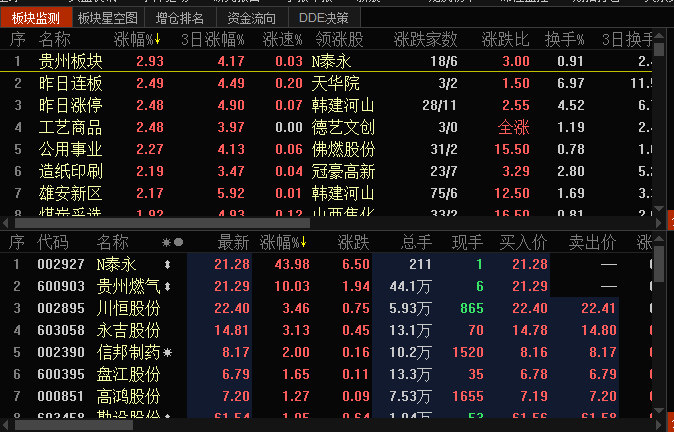Switch to the 板块监测 tab
Image resolution: width=674 pixels, height=432 pixels.
coord(36,18)
